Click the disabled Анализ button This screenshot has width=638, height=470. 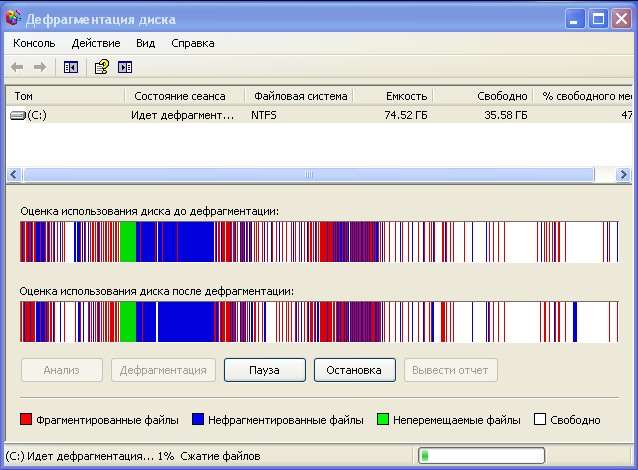tap(61, 370)
